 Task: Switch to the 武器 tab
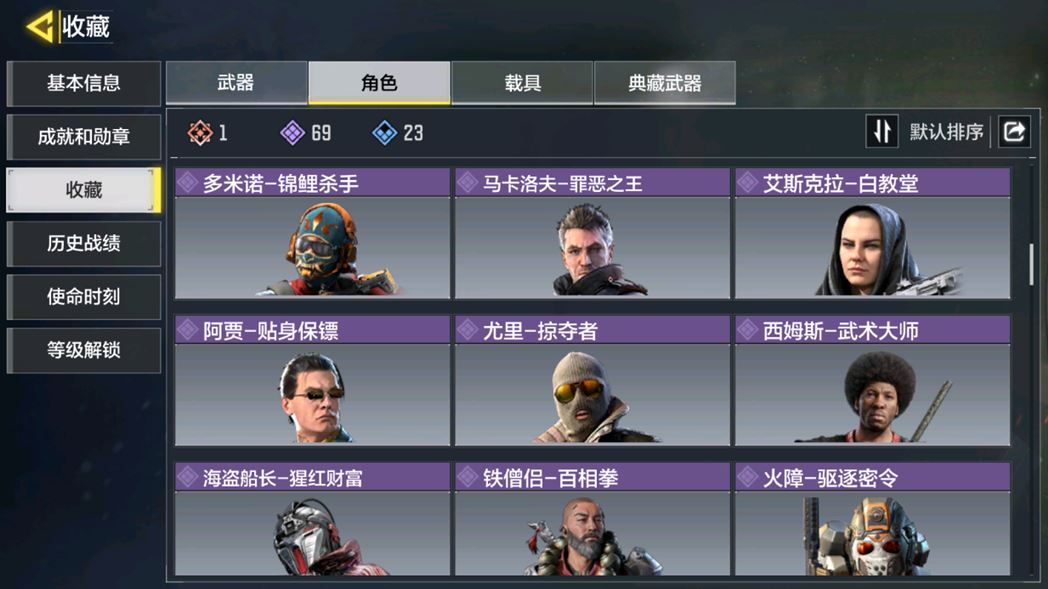(237, 83)
